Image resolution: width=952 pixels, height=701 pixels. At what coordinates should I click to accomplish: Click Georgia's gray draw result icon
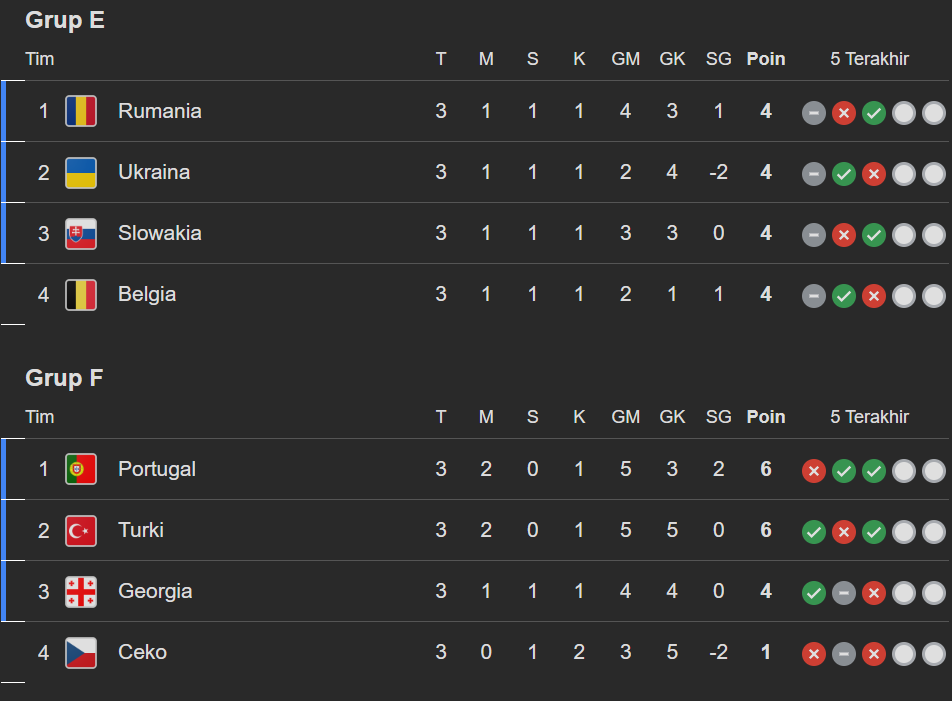[x=844, y=592]
